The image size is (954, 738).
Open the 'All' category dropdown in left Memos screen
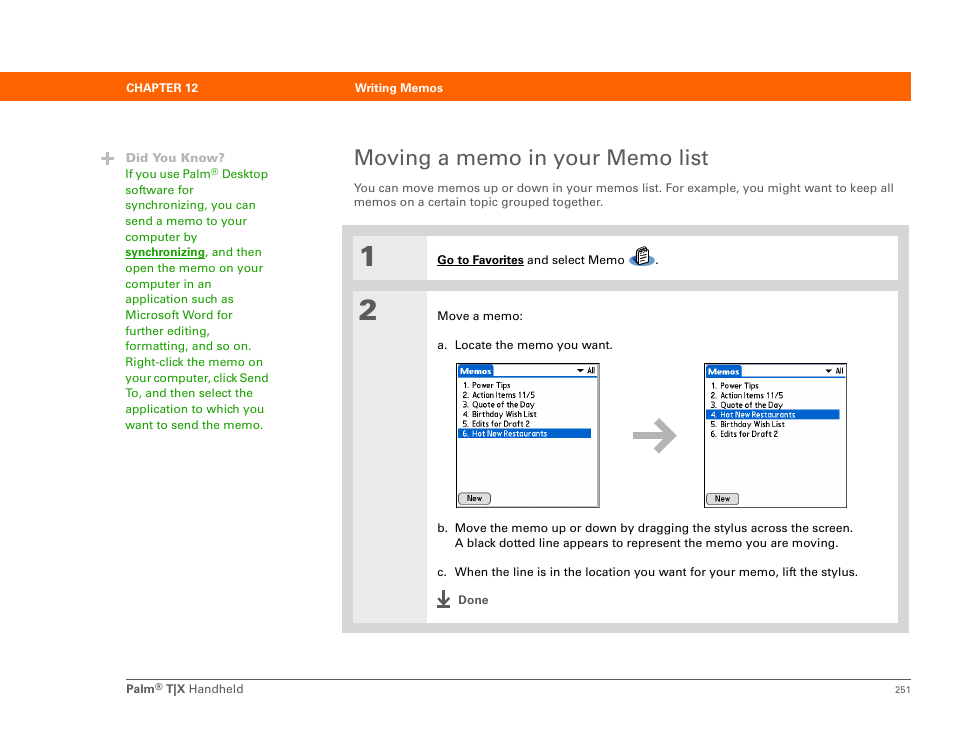[586, 371]
